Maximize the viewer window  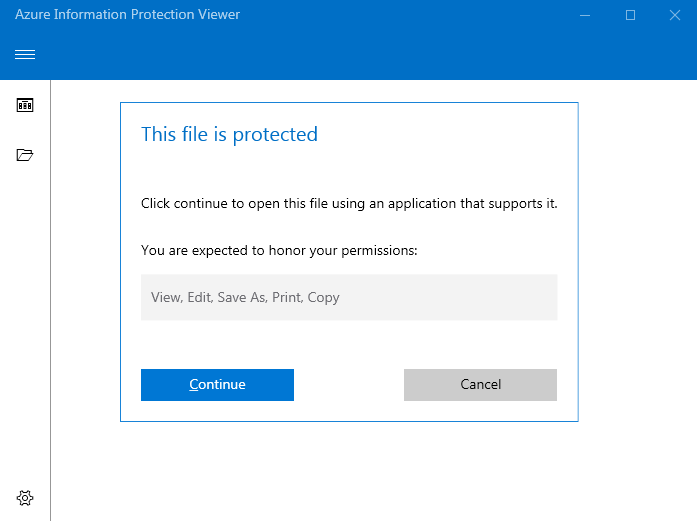click(x=630, y=15)
